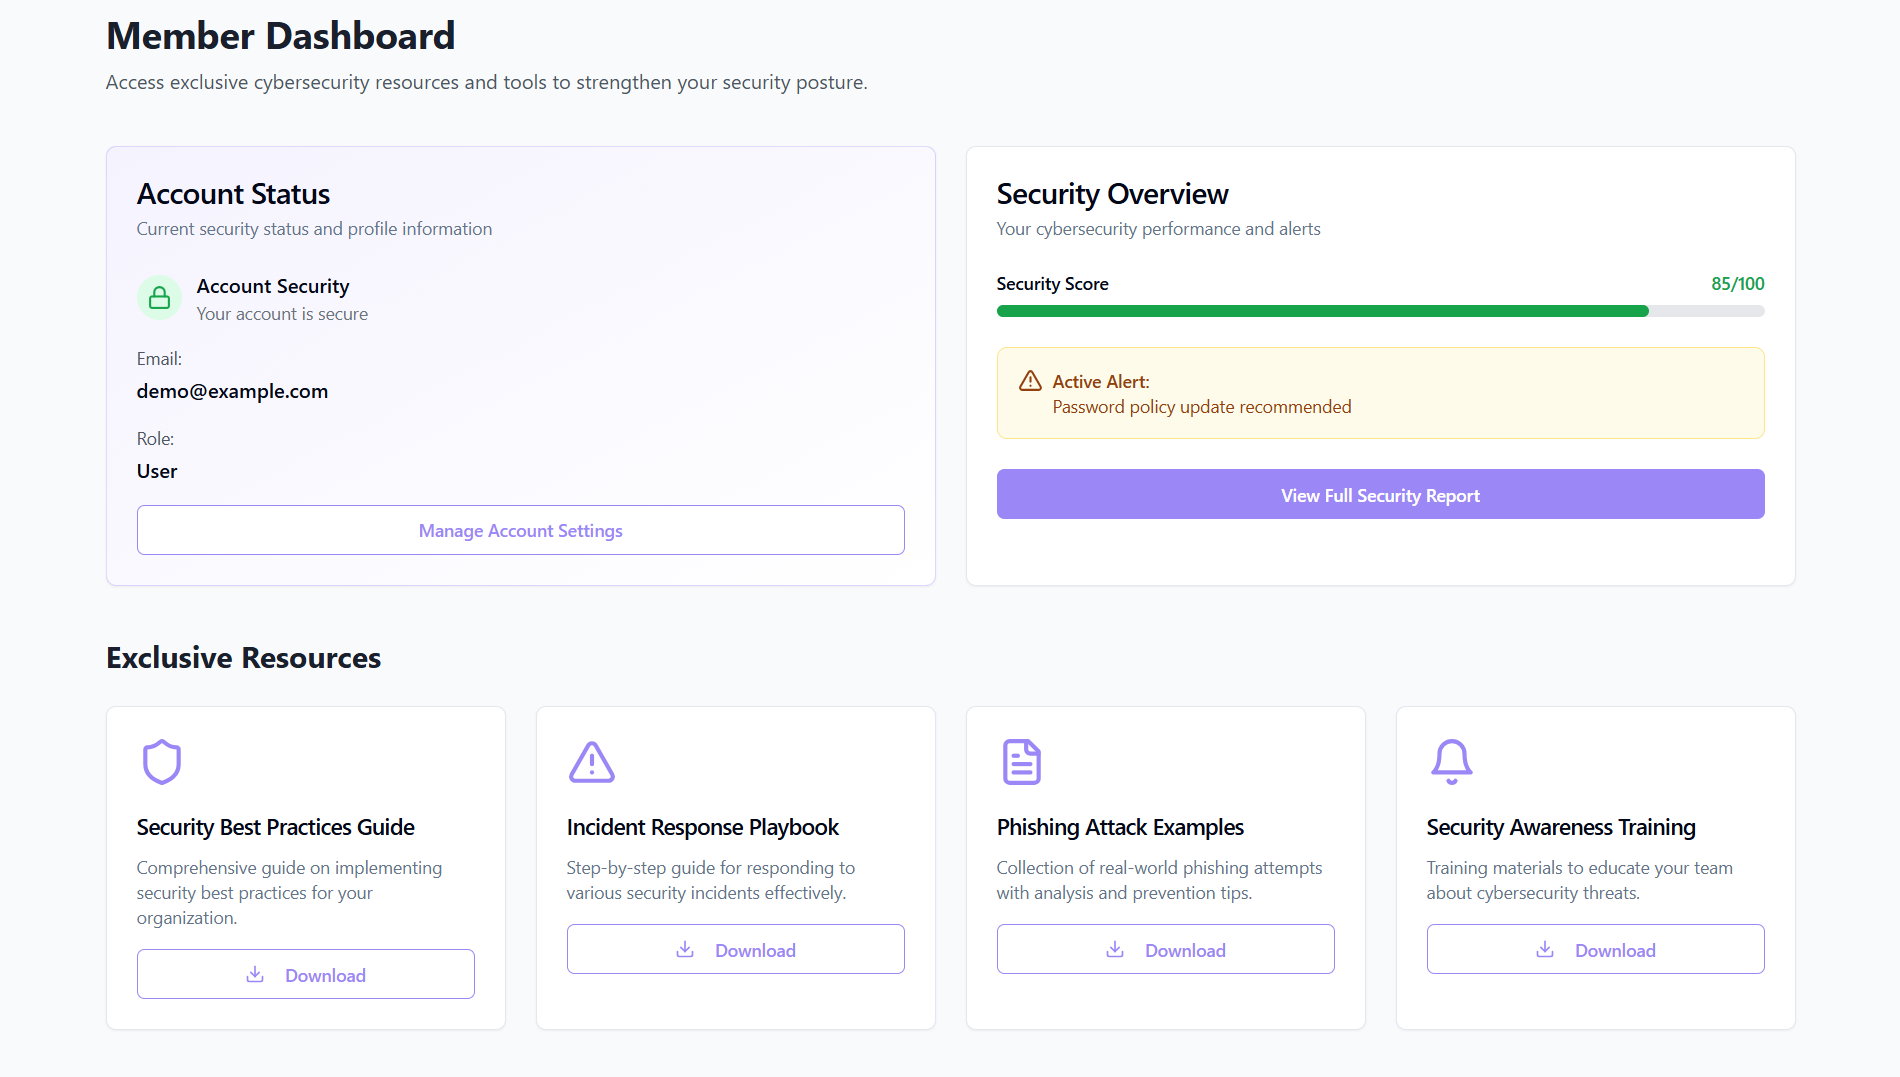Click the Account Security label
Viewport: 1900px width, 1077px height.
(x=273, y=286)
